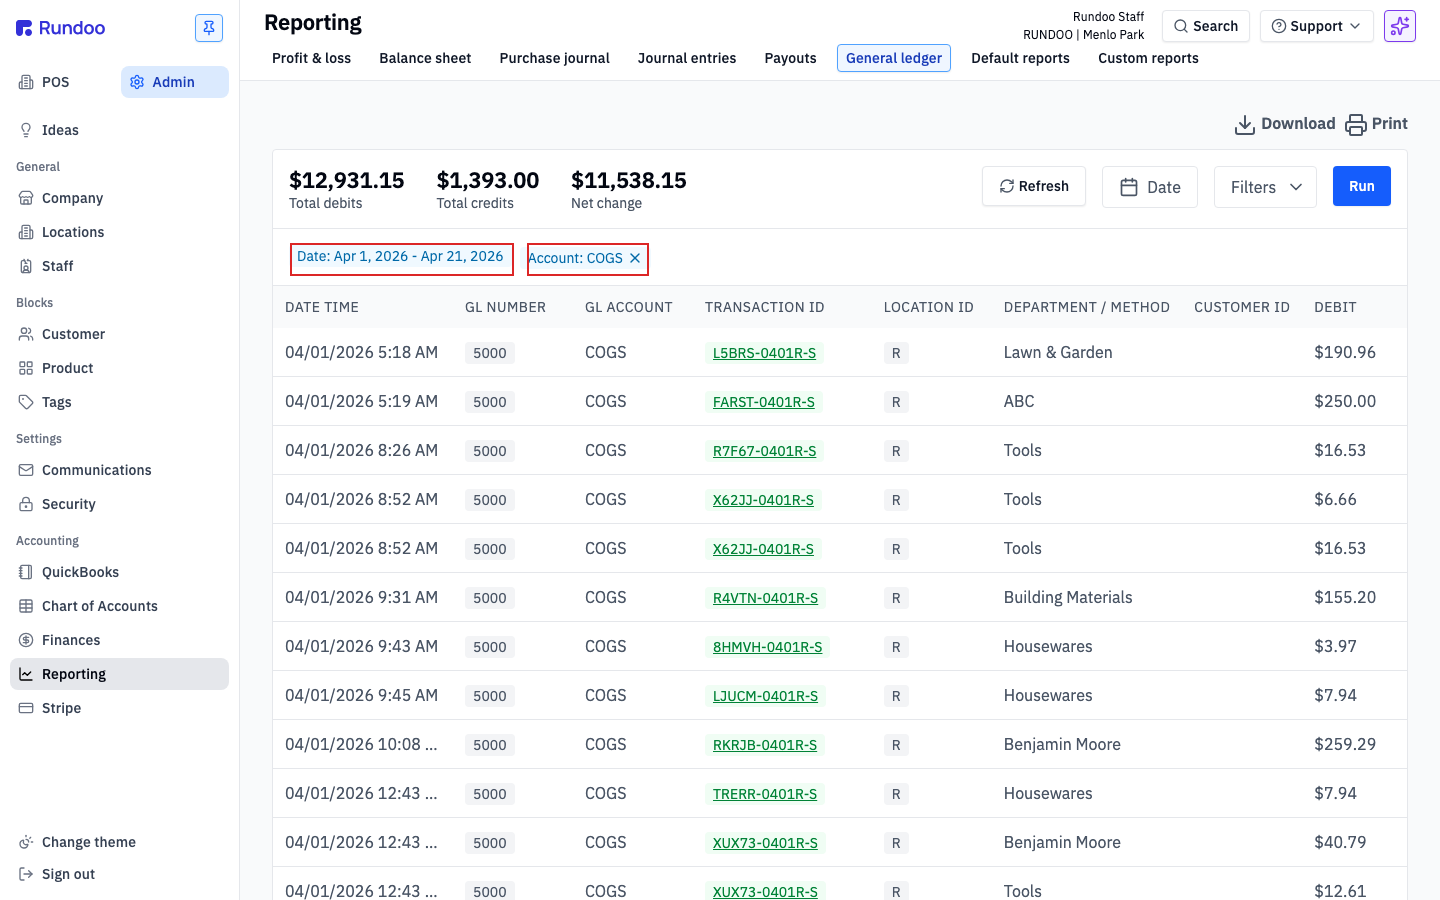Expand the Filters dropdown

coord(1265,187)
